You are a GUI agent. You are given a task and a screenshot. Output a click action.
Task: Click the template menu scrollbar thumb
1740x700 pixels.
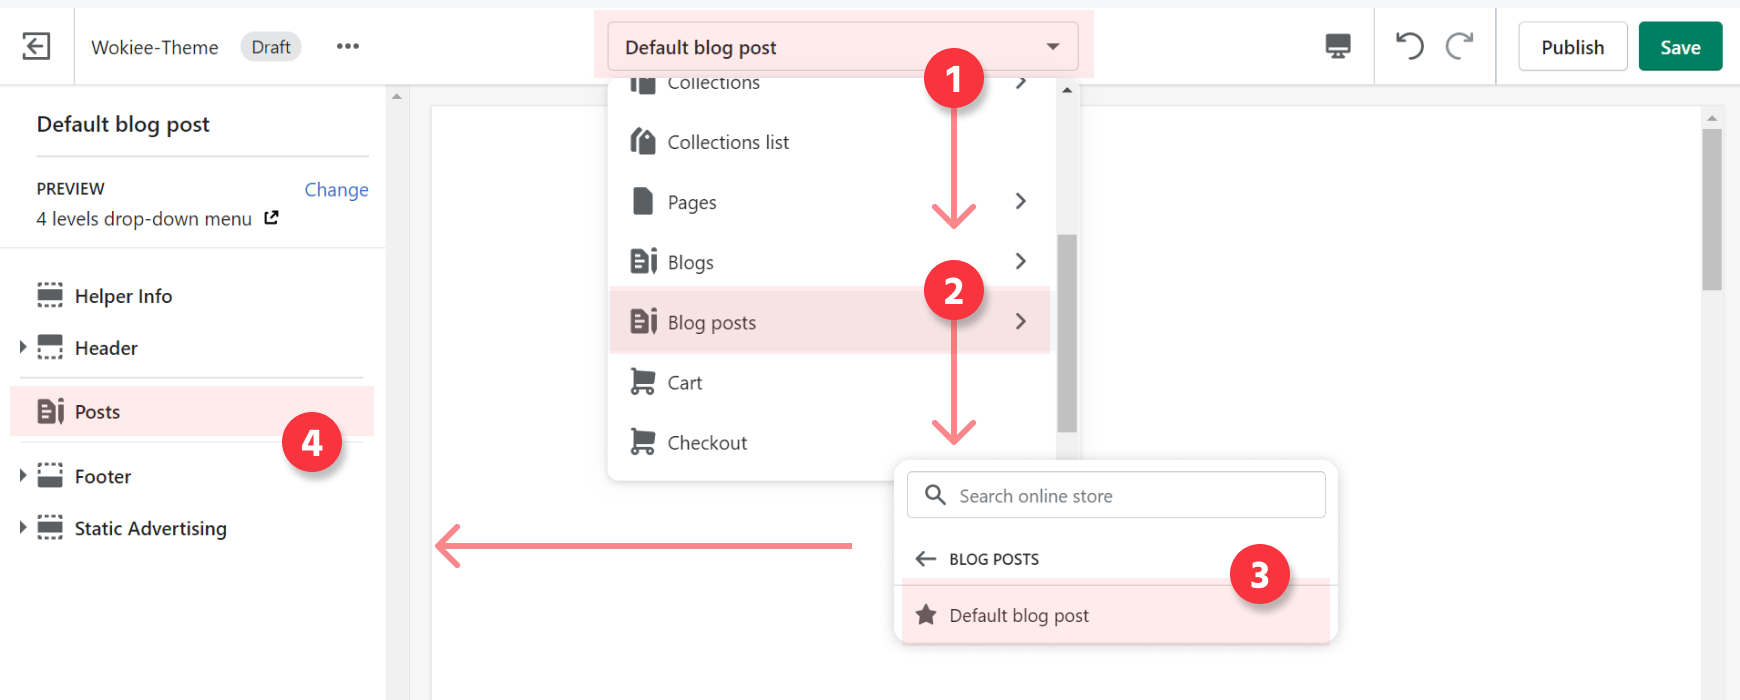pos(1067,332)
